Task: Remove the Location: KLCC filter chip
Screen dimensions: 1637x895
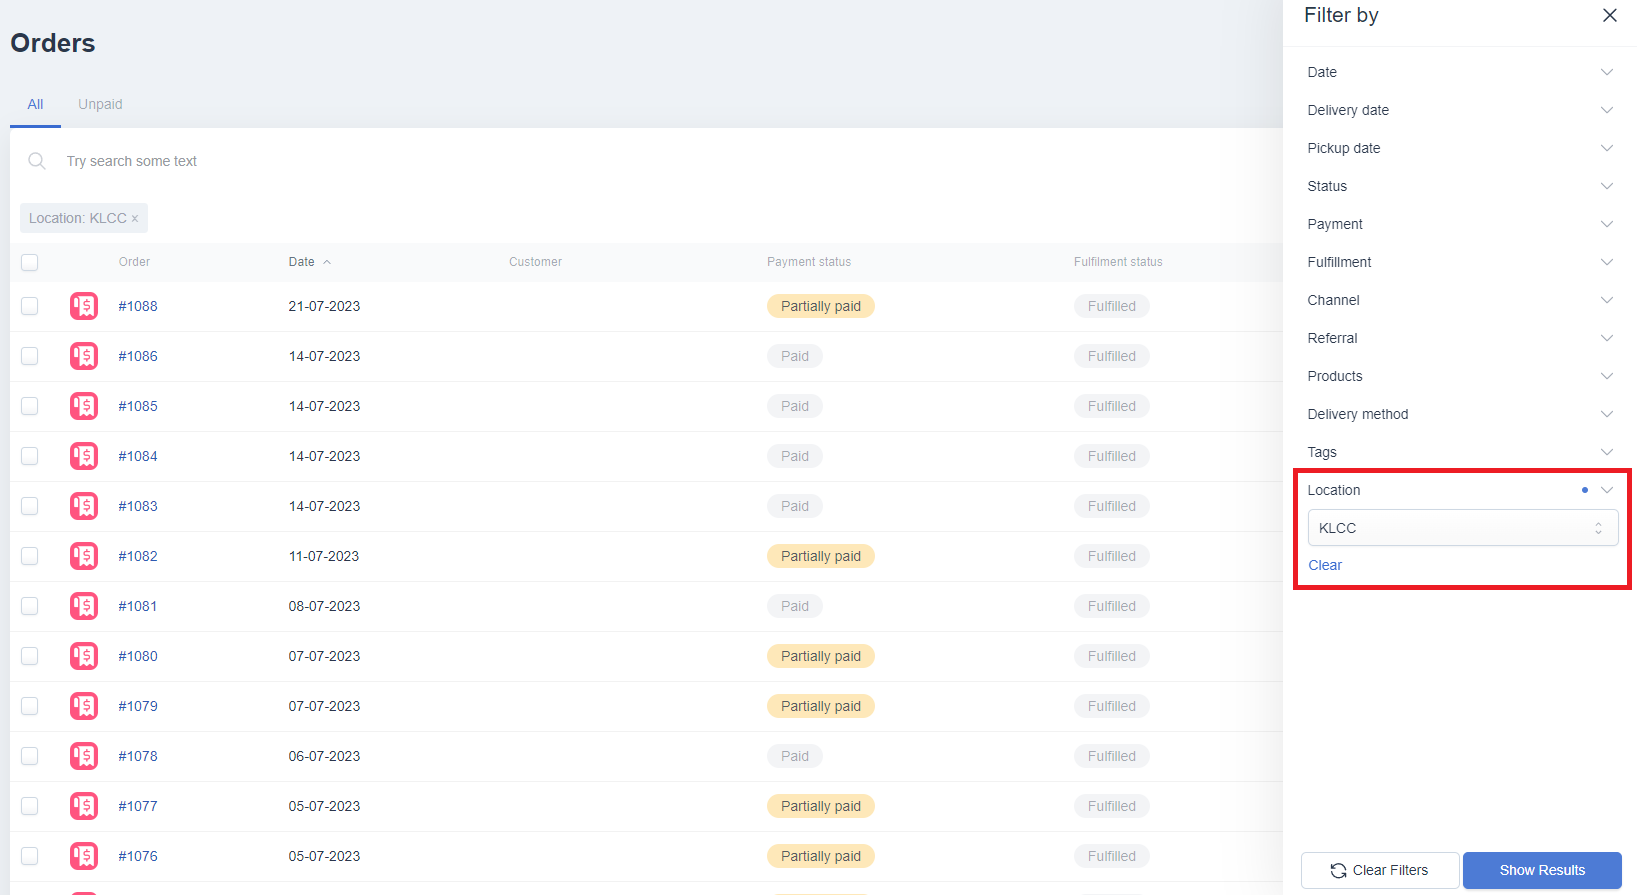Action: 135,219
